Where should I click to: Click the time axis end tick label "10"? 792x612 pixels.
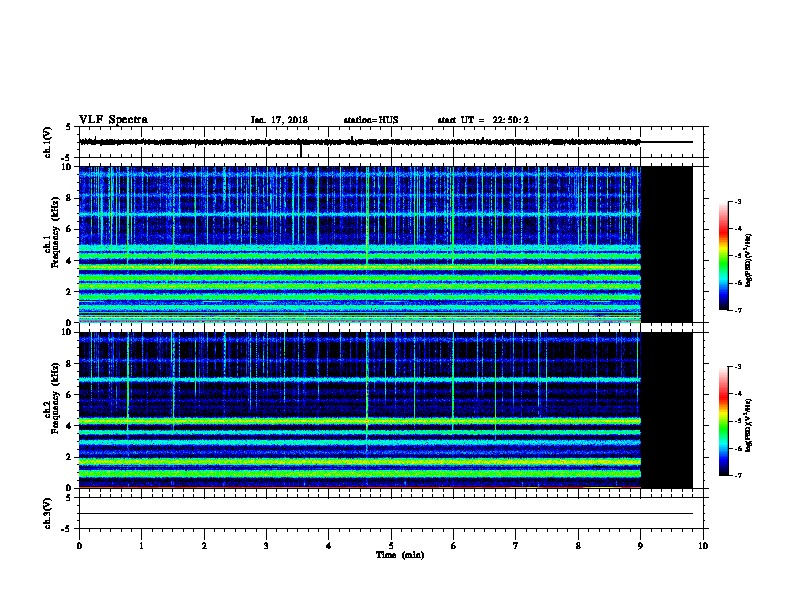tap(703, 546)
